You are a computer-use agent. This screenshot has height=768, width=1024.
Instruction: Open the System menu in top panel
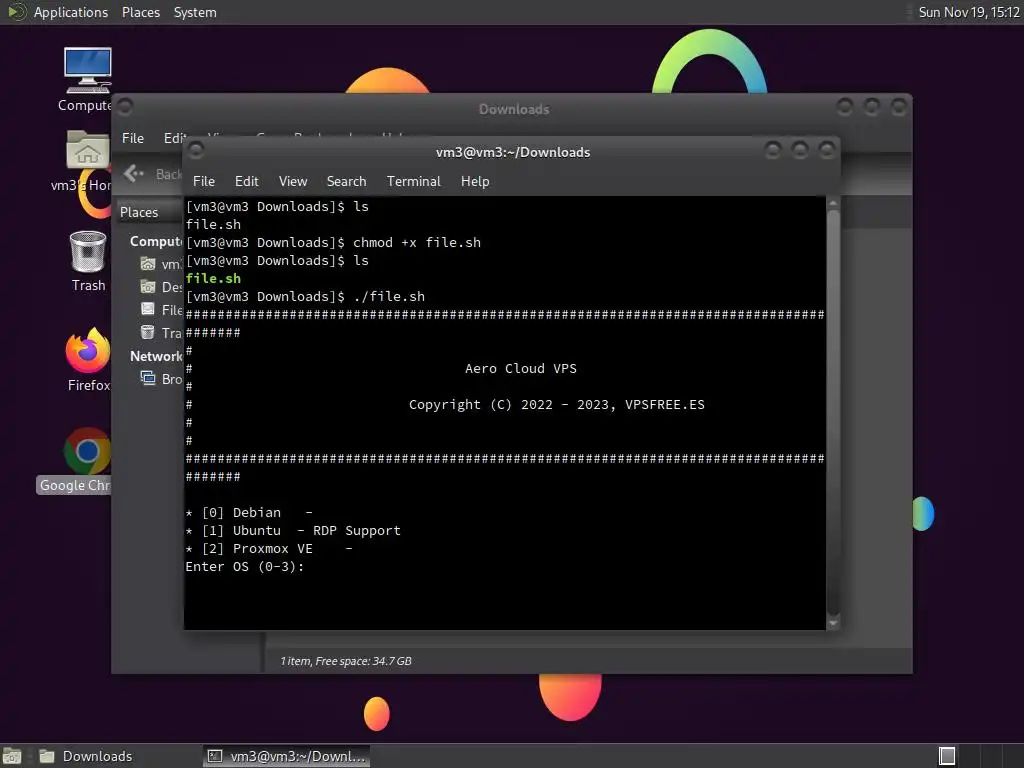click(x=195, y=12)
